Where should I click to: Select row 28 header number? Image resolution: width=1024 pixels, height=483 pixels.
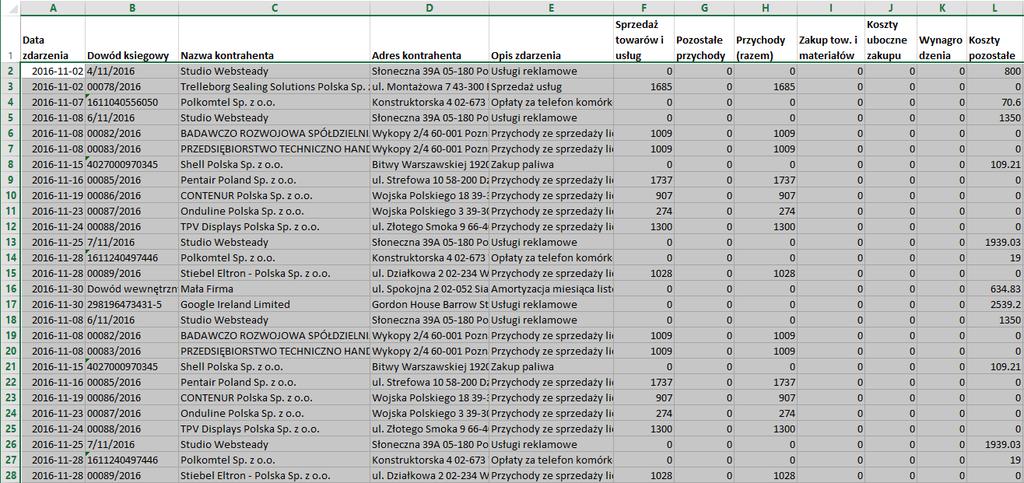[x=10, y=476]
